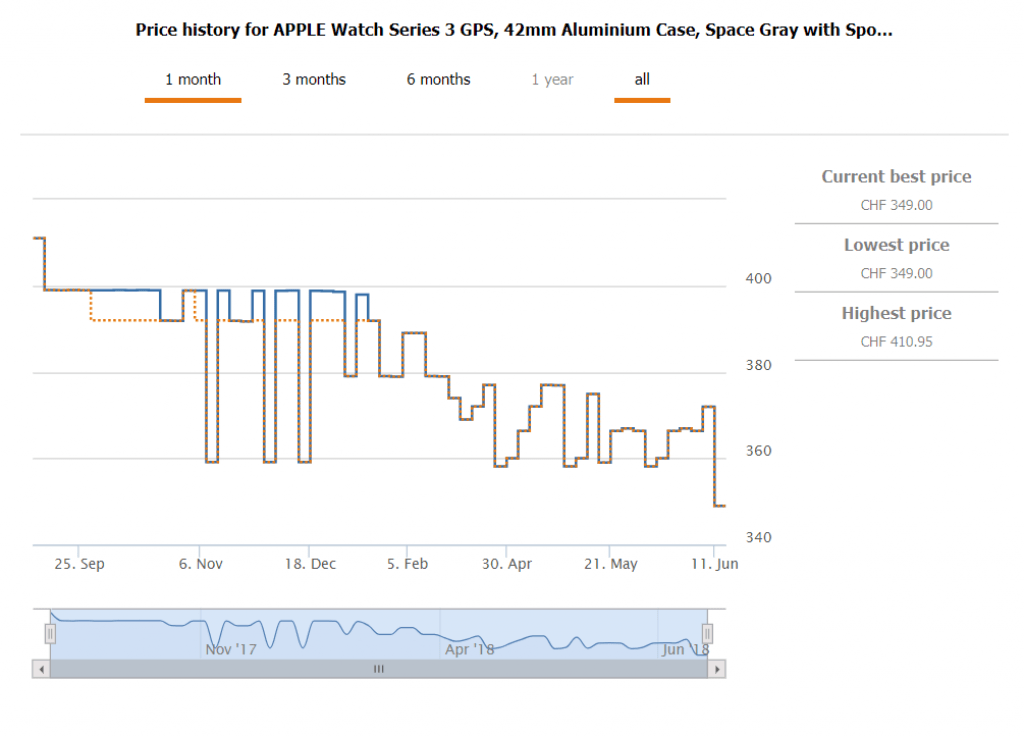
Task: Click the 6. Nov x-axis date label
Action: click(200, 564)
